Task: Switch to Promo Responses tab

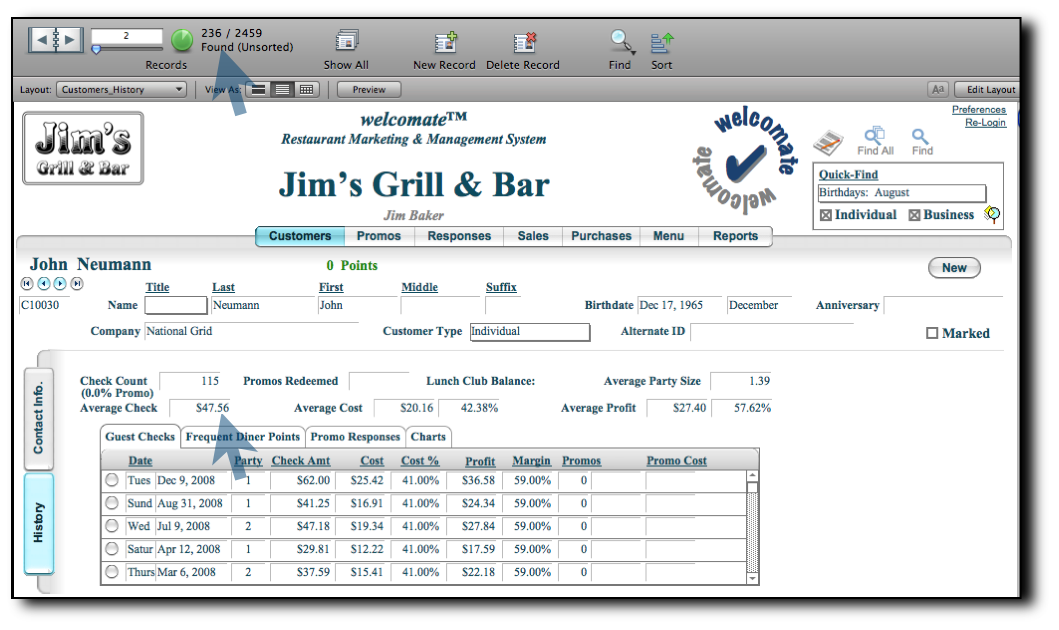Action: [355, 437]
